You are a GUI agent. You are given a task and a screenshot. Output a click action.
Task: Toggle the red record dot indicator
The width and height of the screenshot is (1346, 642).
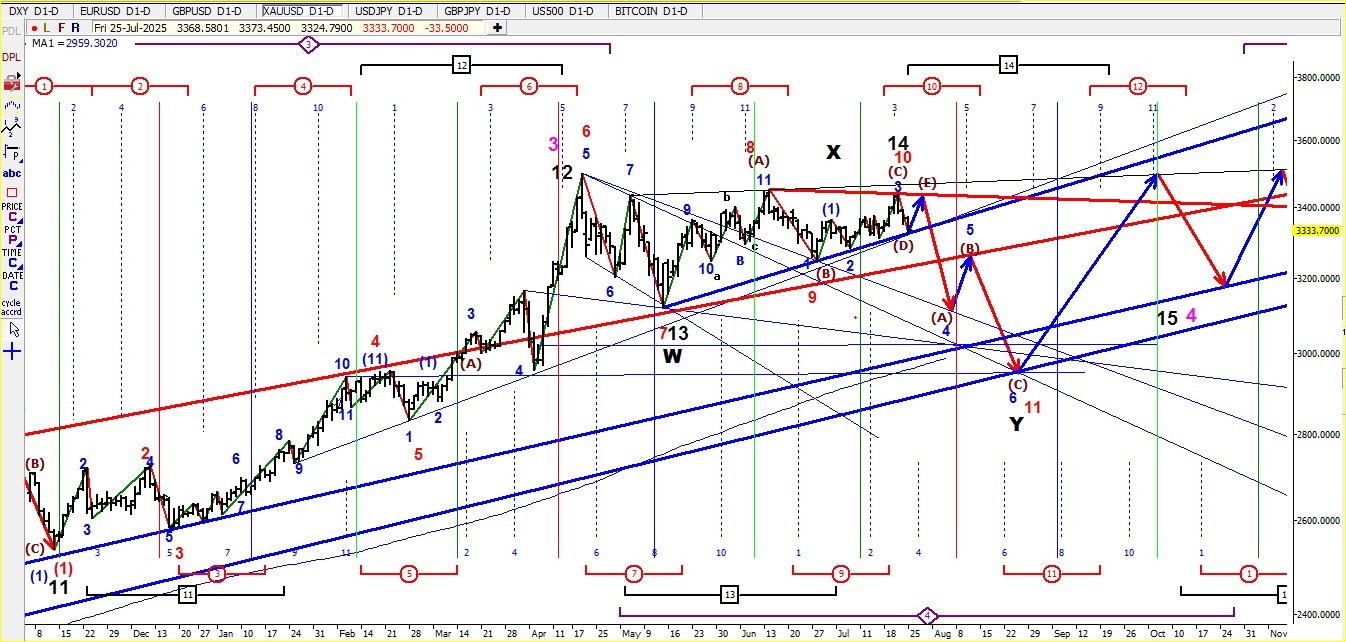35,28
